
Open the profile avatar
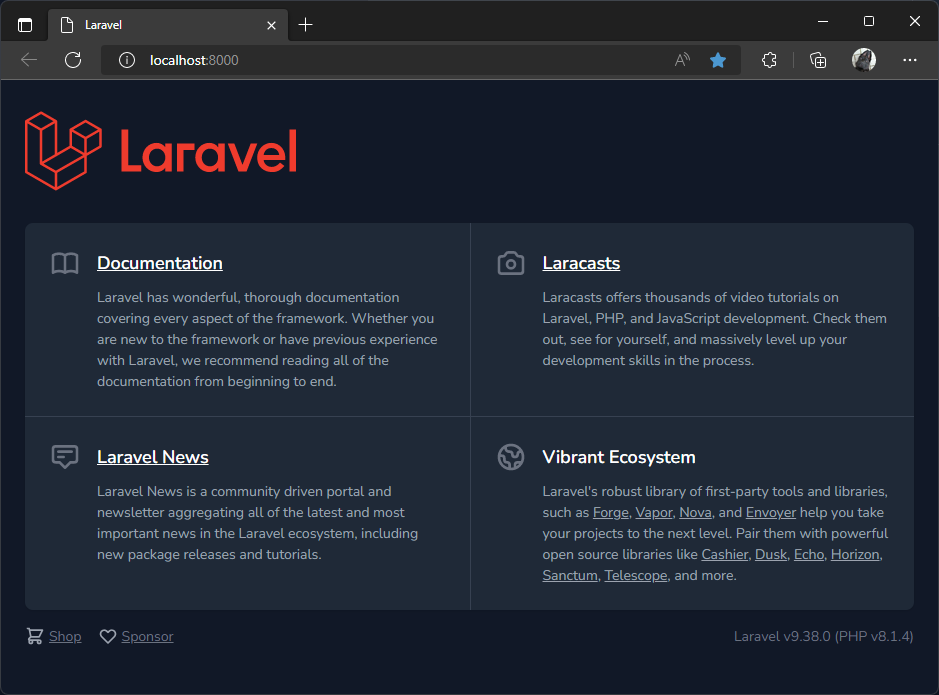coord(864,60)
